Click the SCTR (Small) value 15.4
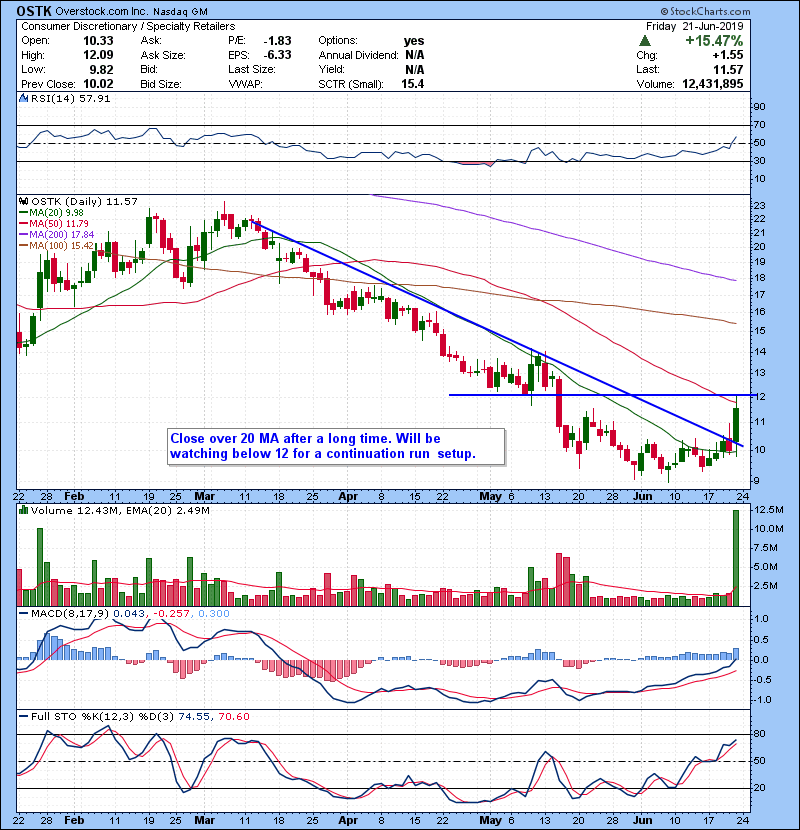 (412, 84)
